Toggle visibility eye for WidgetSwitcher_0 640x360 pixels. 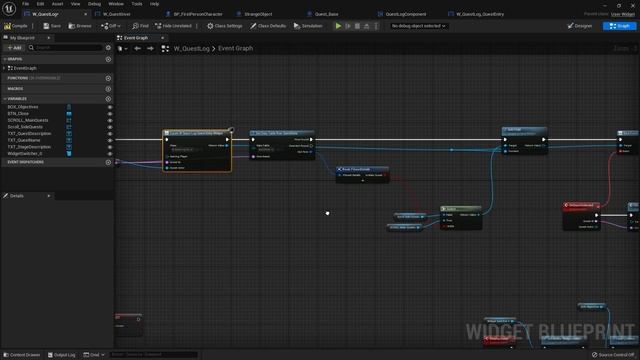pyautogui.click(x=109, y=154)
